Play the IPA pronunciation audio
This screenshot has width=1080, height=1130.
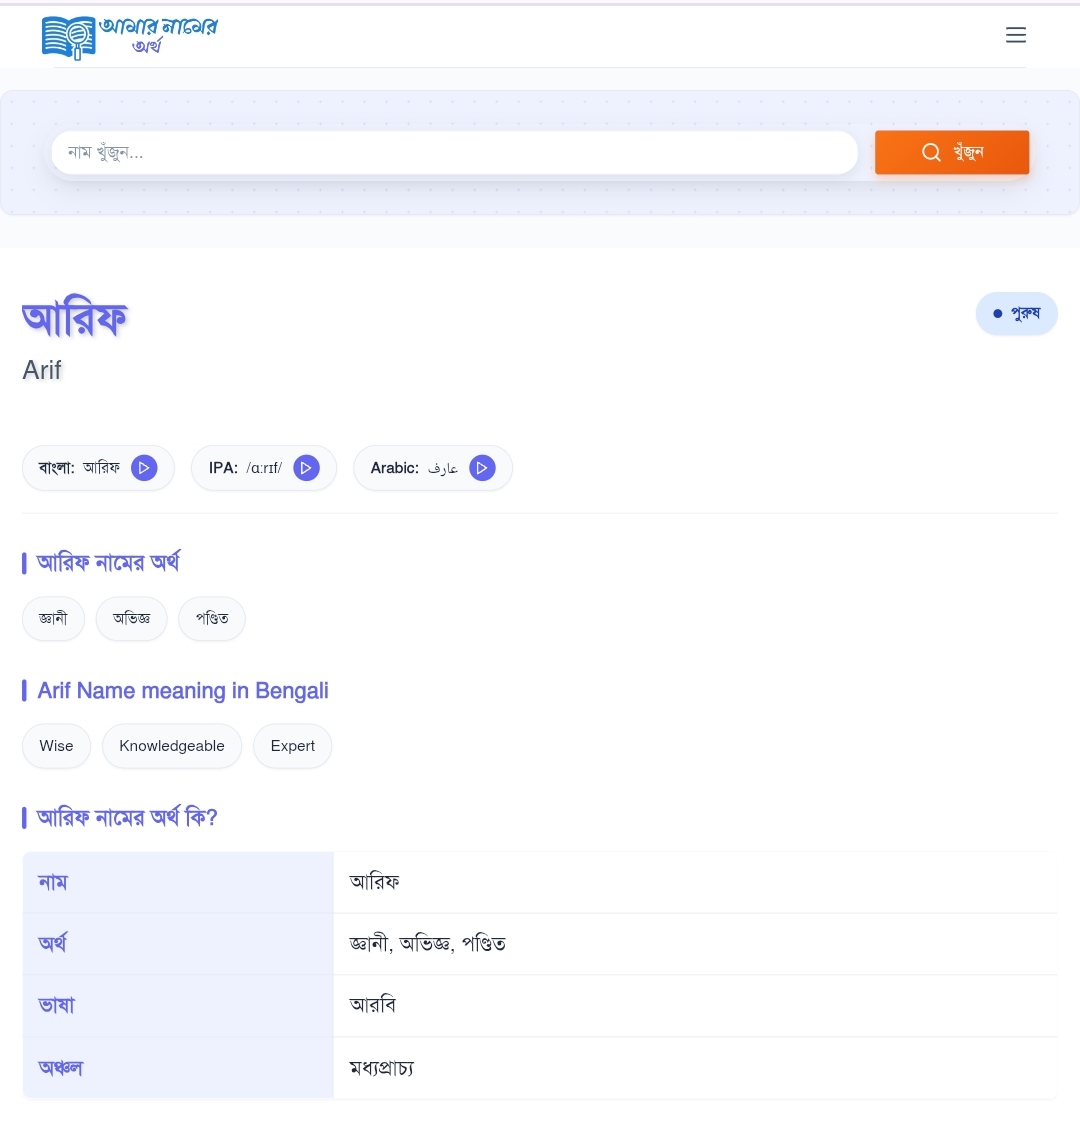point(307,468)
